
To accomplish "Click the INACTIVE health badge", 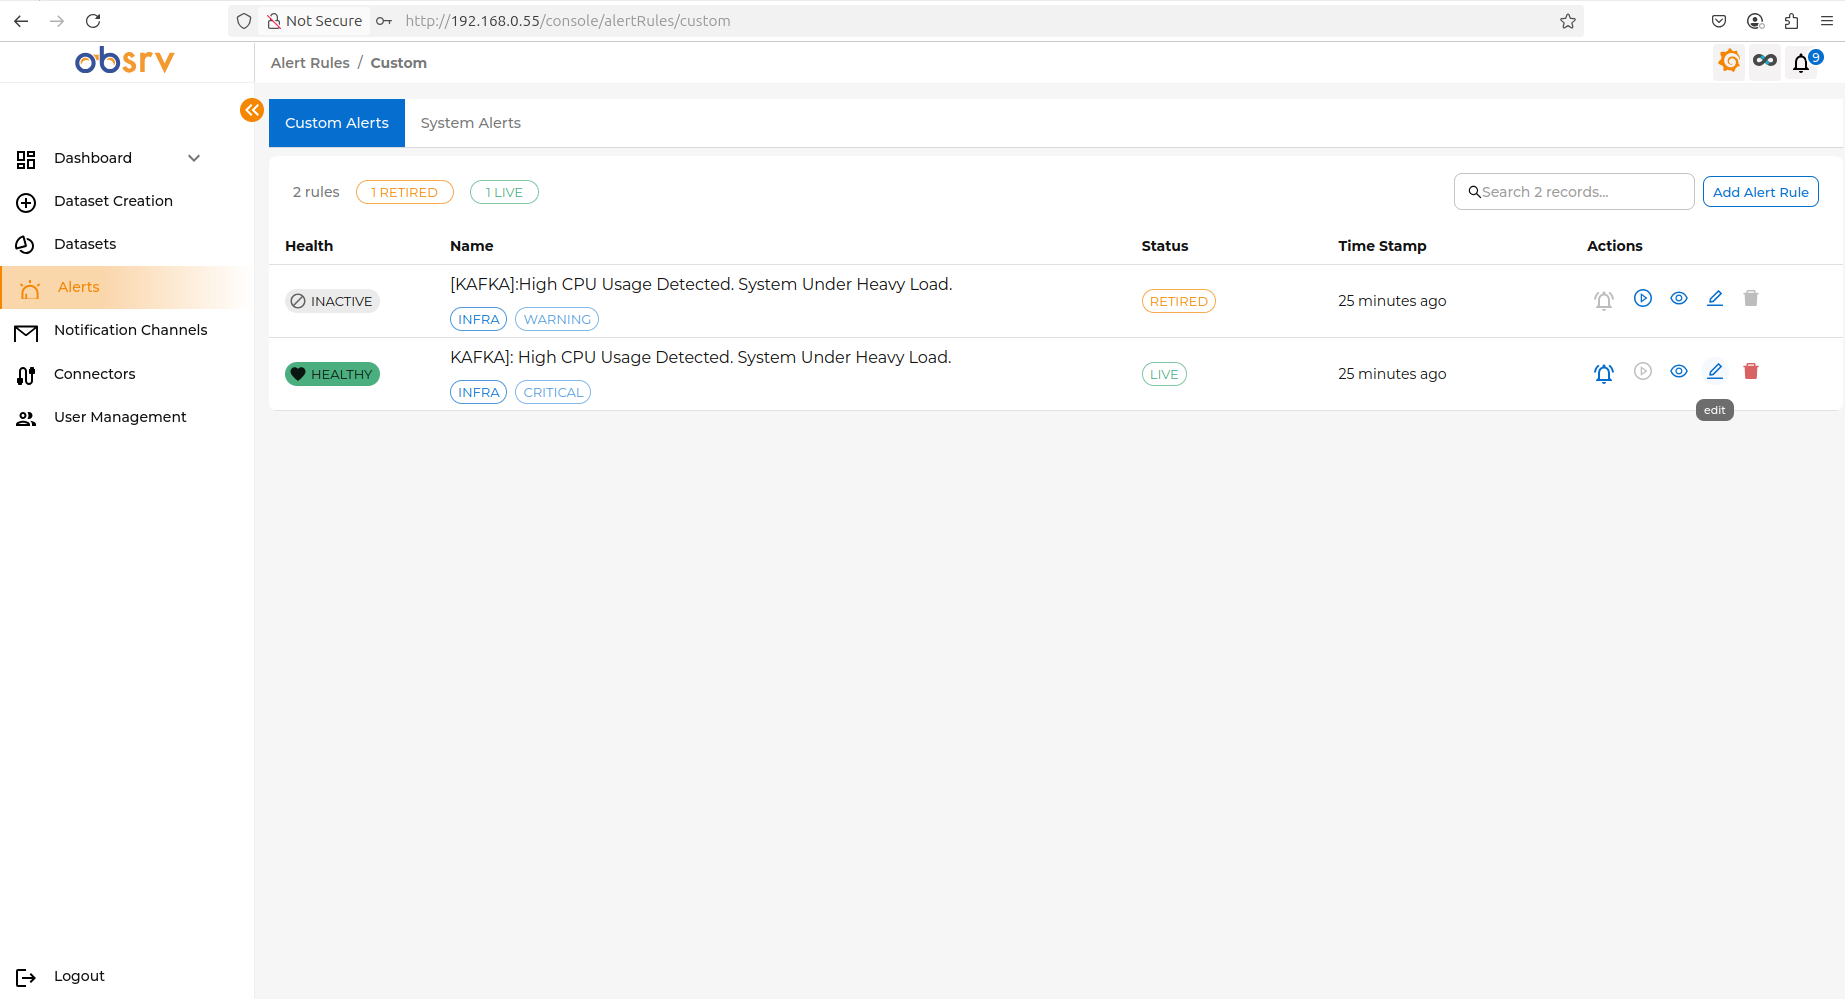I will [x=333, y=301].
